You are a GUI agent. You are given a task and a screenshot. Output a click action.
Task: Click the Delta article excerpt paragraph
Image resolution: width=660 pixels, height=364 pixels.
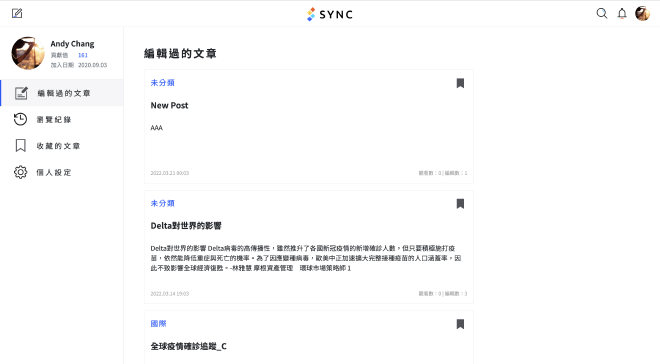click(x=306, y=258)
